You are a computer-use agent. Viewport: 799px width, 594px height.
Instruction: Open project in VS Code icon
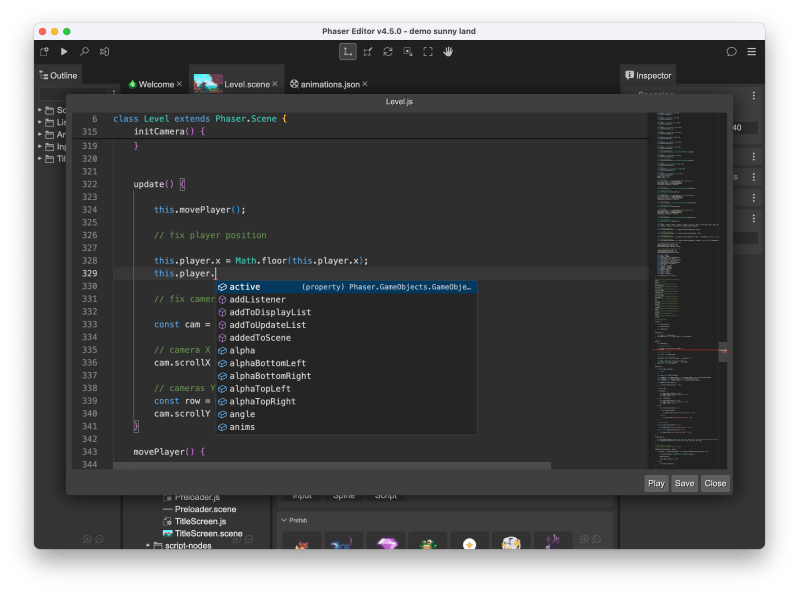104,51
